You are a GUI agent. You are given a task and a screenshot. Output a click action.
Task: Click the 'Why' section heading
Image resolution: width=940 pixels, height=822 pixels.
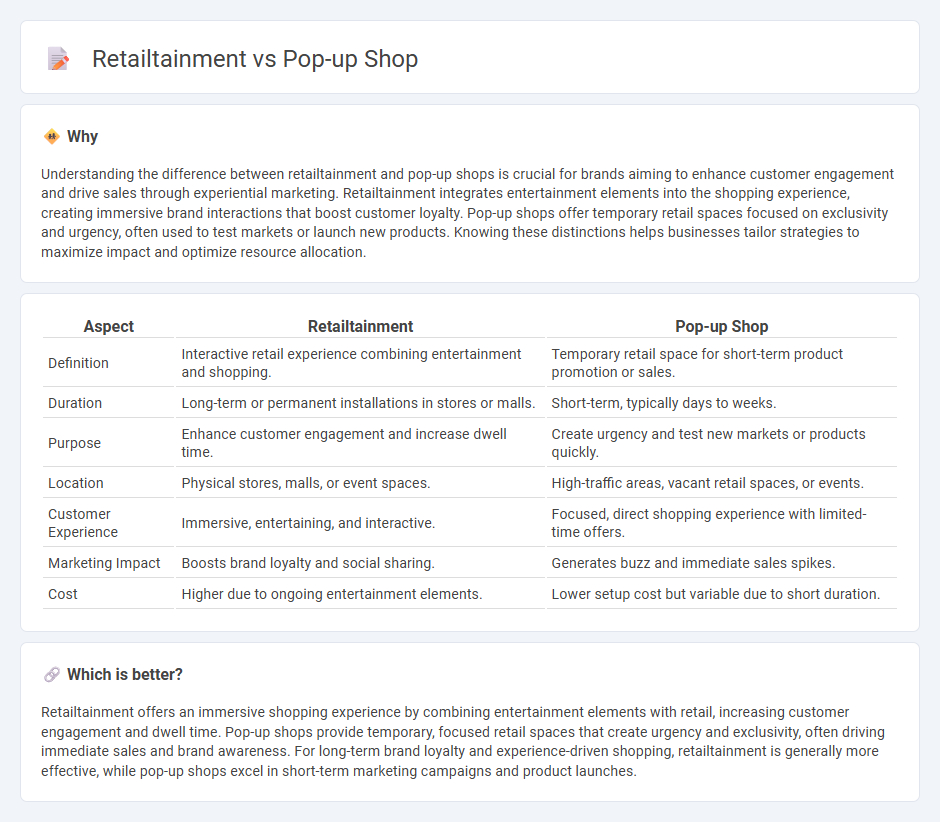tap(83, 137)
